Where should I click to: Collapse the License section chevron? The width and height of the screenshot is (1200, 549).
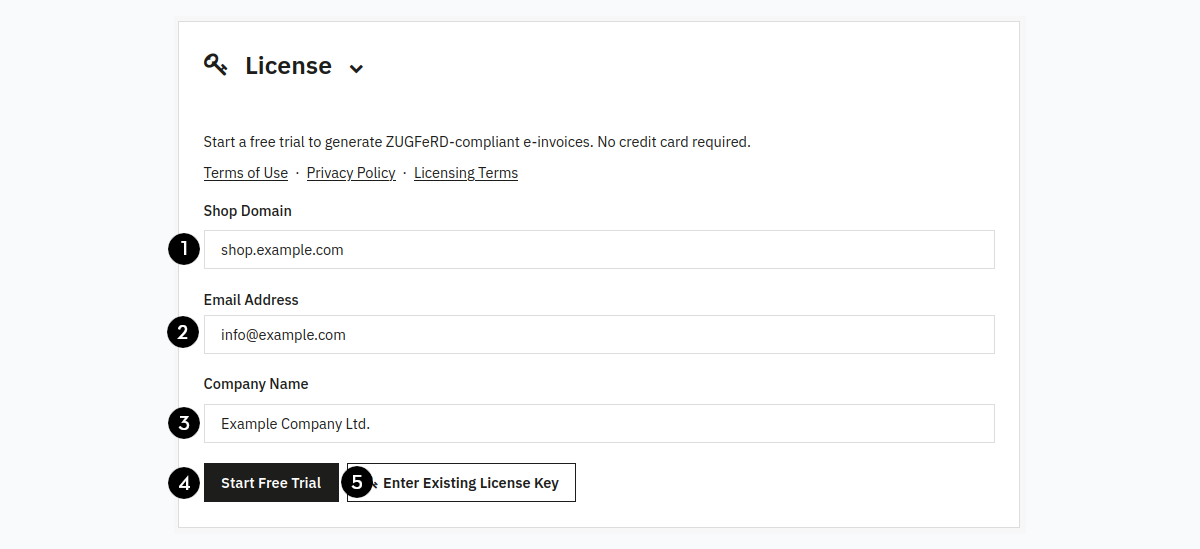tap(356, 68)
